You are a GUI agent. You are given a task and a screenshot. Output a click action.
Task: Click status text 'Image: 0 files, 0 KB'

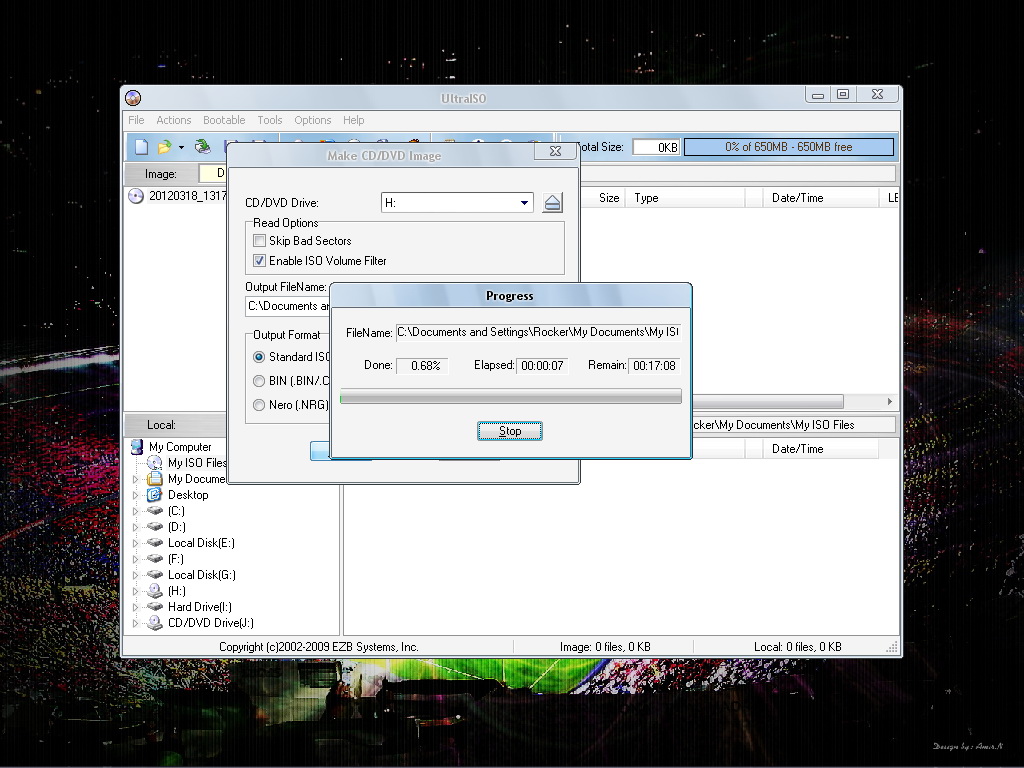605,647
